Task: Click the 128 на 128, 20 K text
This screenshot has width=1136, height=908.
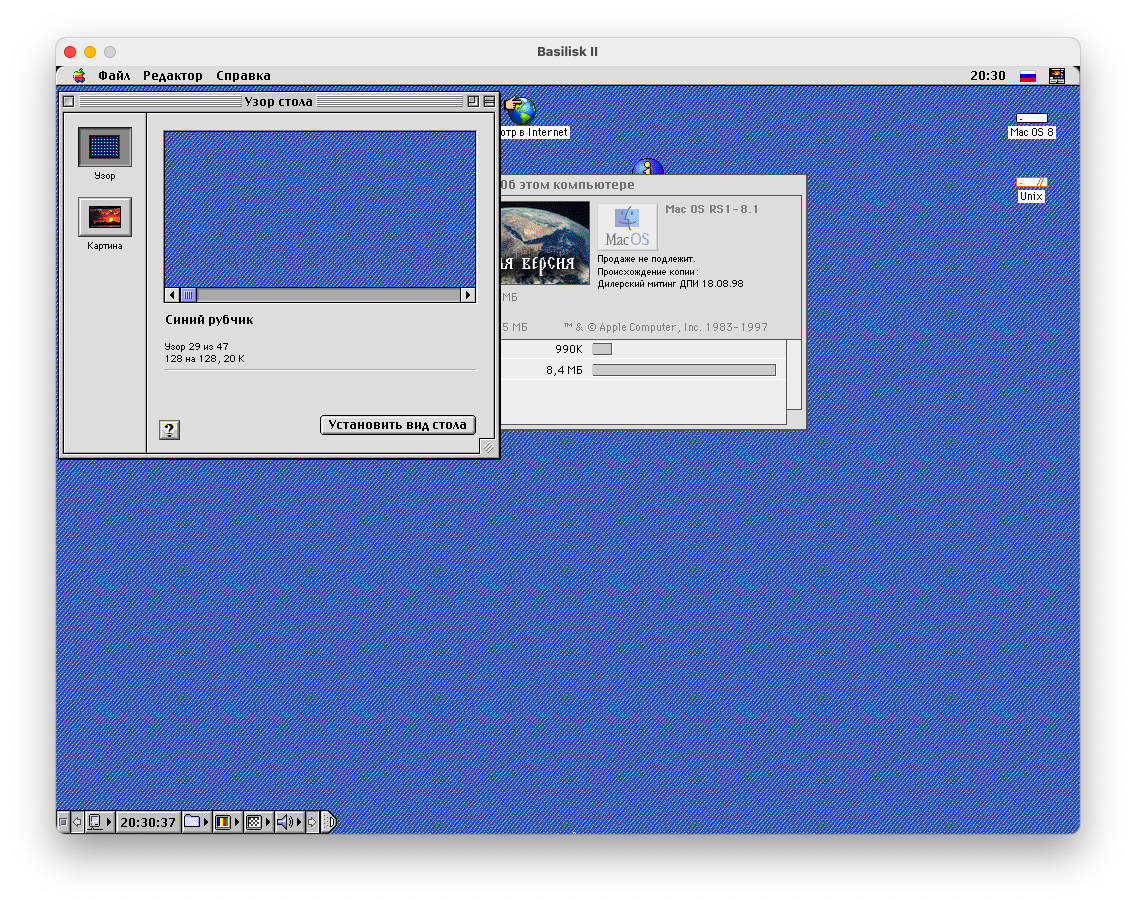Action: [204, 359]
